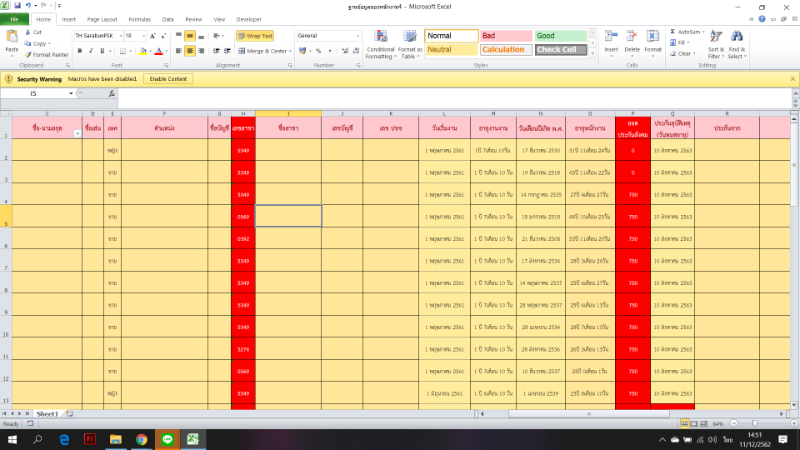Click the Save icon in quick access toolbar

[17, 6]
